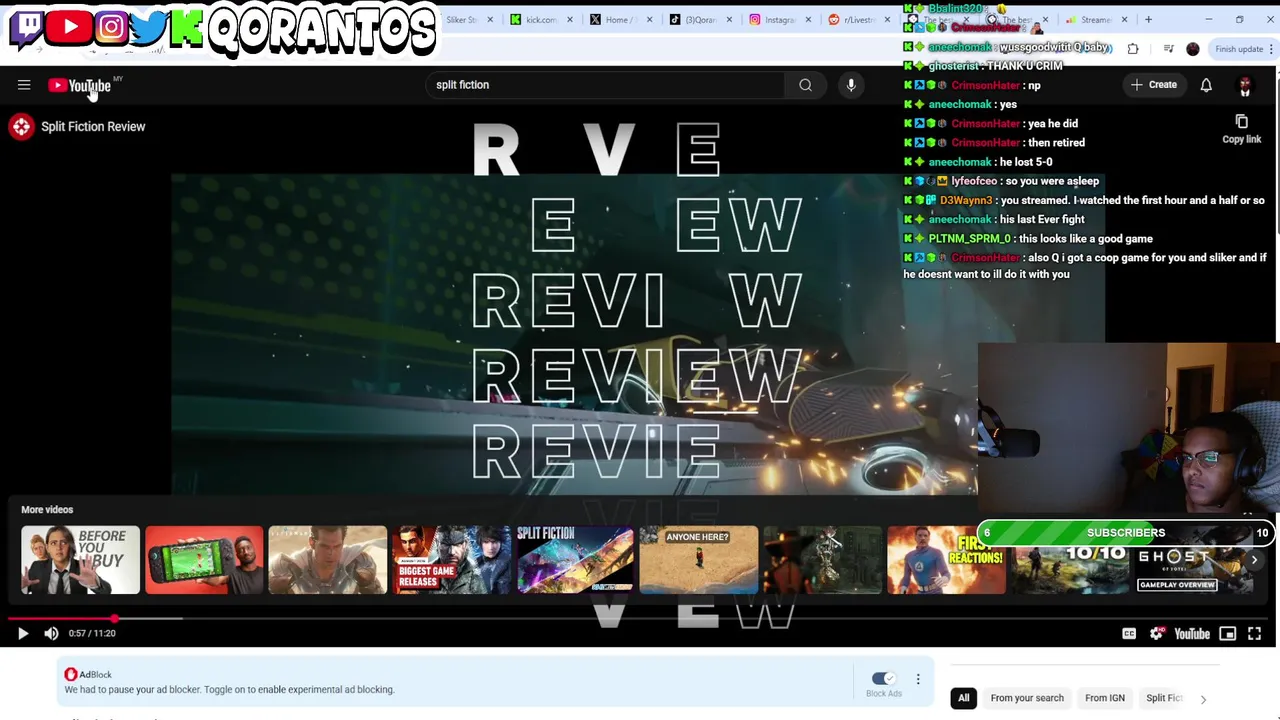Close the kick.com browser tab
This screenshot has width=1280, height=720.
pos(569,20)
